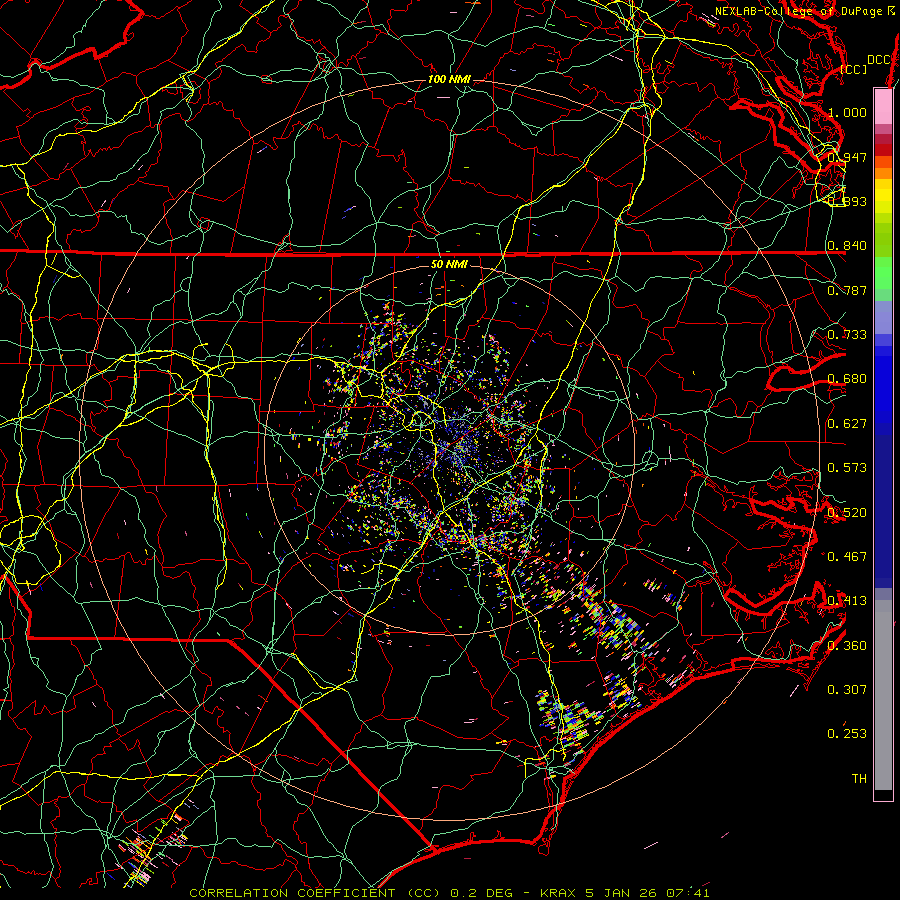Click the "TH" threshold label on the scale
The image size is (900, 900).
[x=859, y=779]
